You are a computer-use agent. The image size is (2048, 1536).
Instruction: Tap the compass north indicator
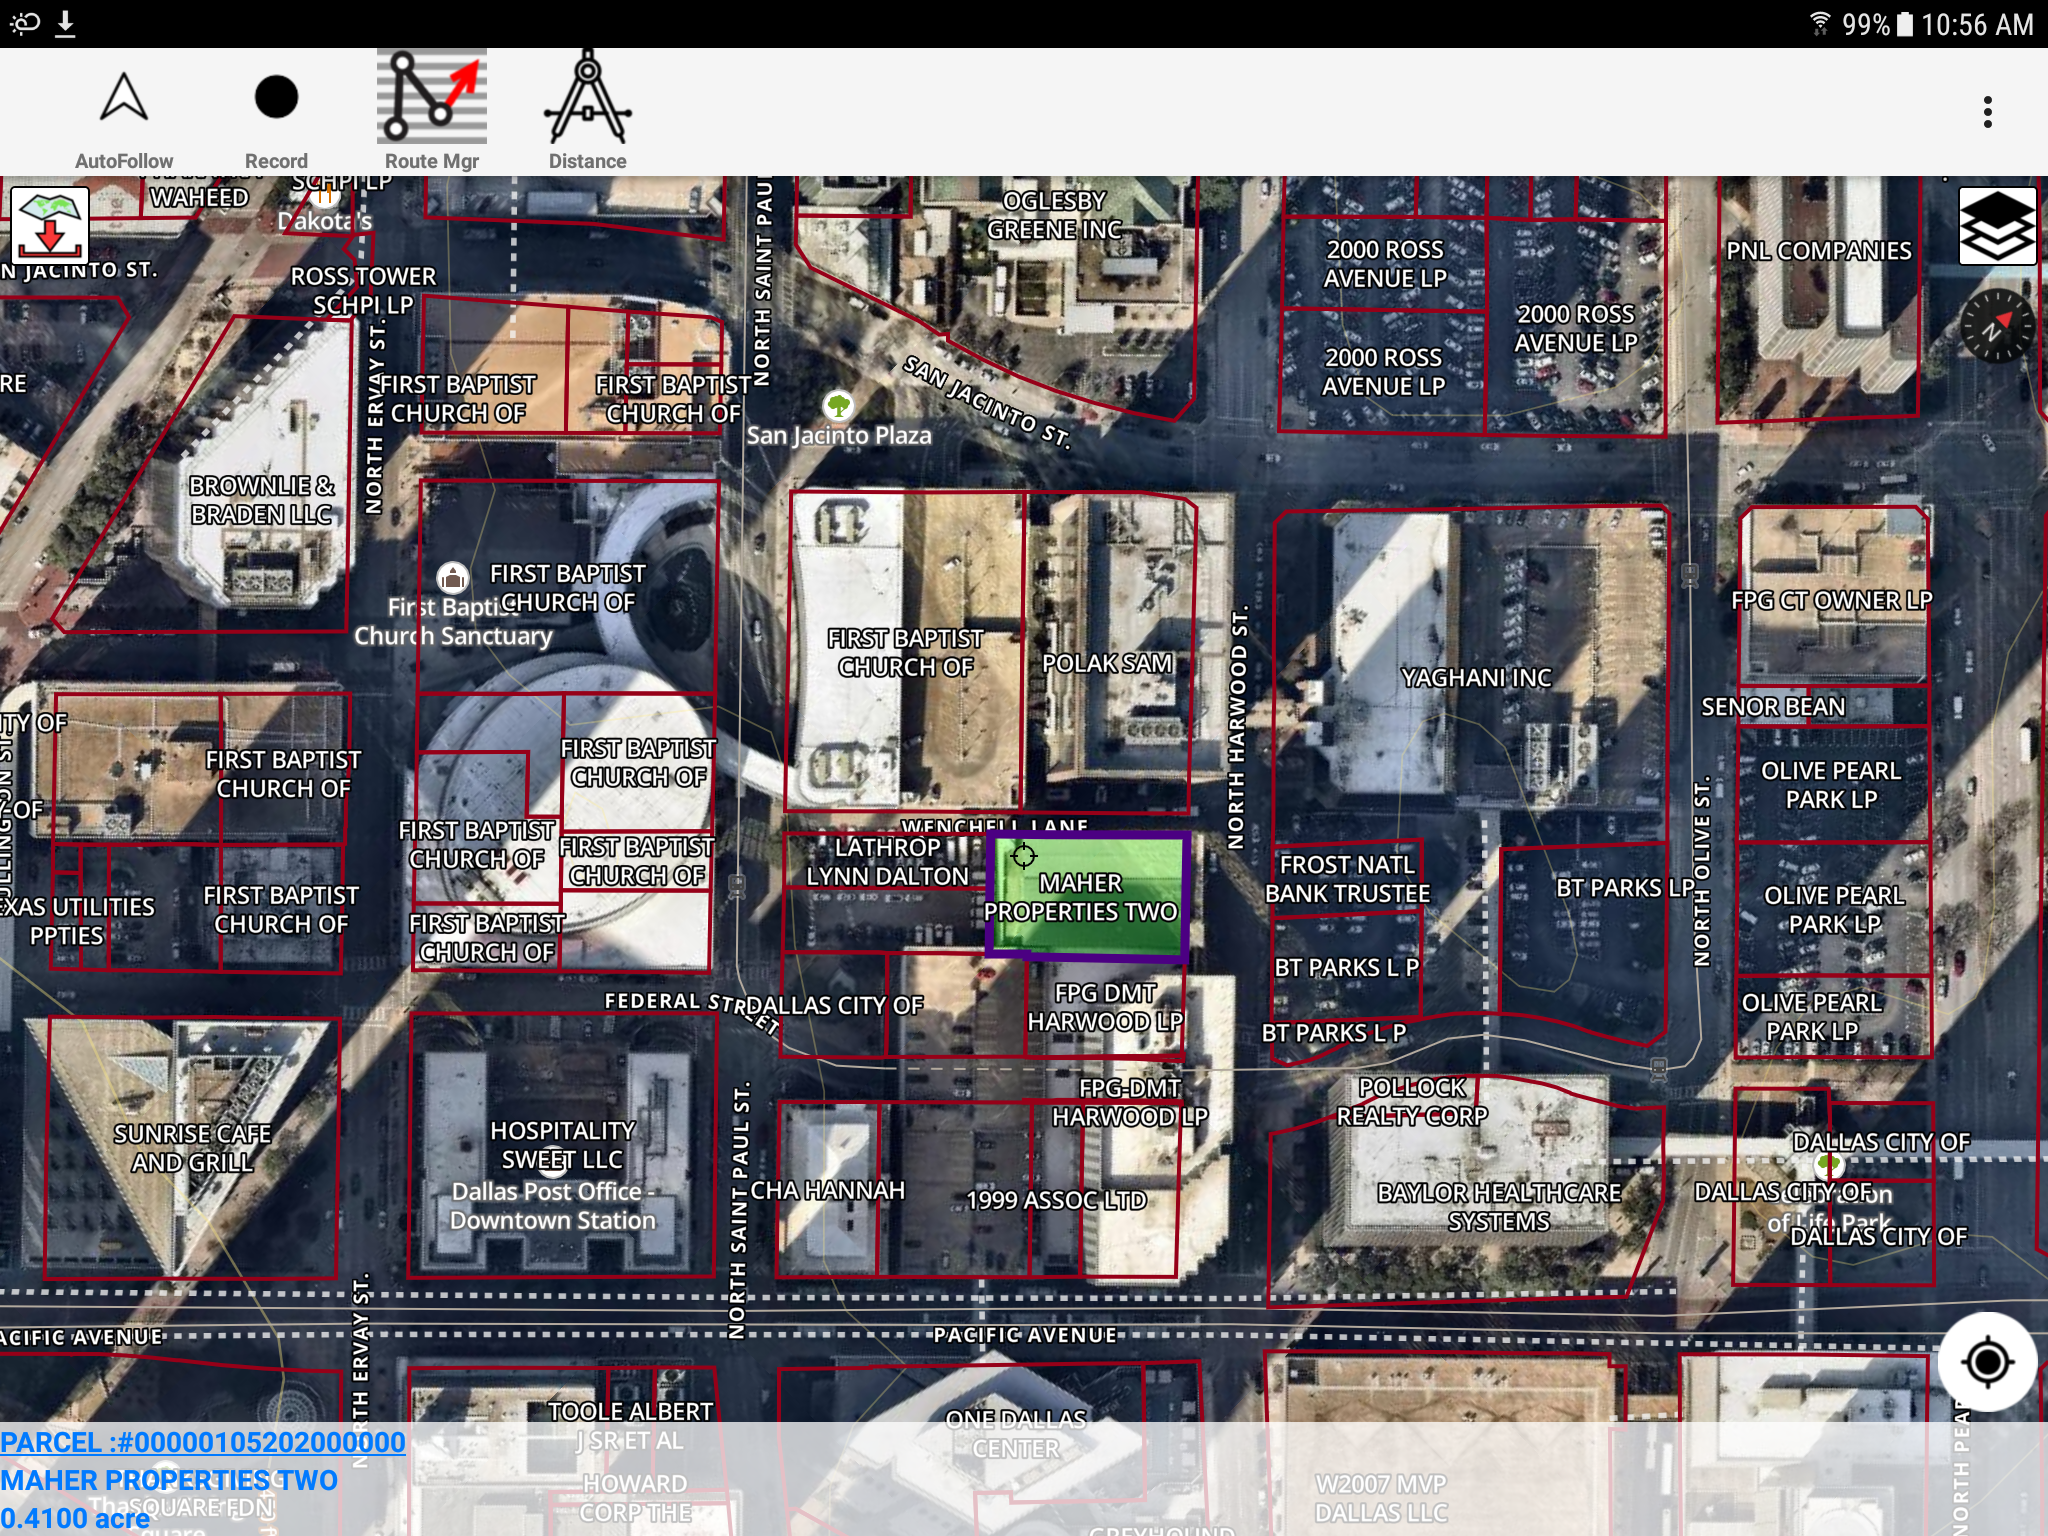1997,326
